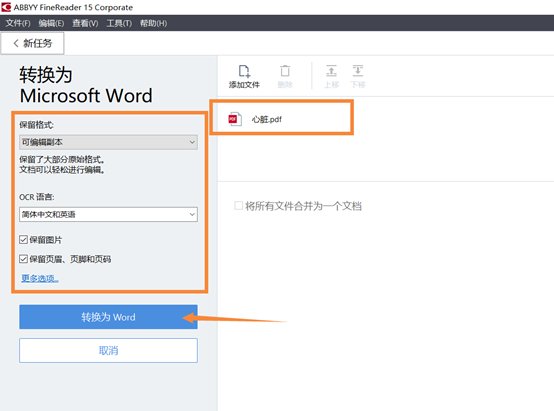Click the ABBYY FineReader logo in title bar
The width and height of the screenshot is (554, 411).
[x=6, y=7]
